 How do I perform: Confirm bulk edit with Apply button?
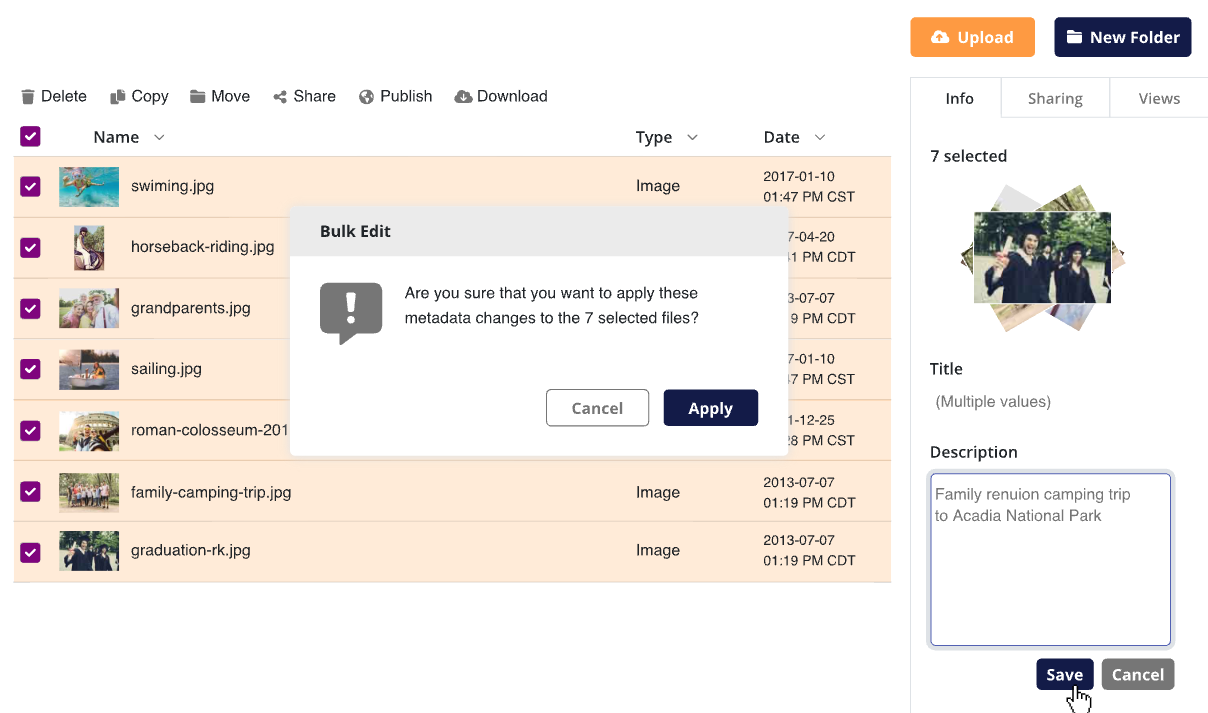[x=710, y=408]
